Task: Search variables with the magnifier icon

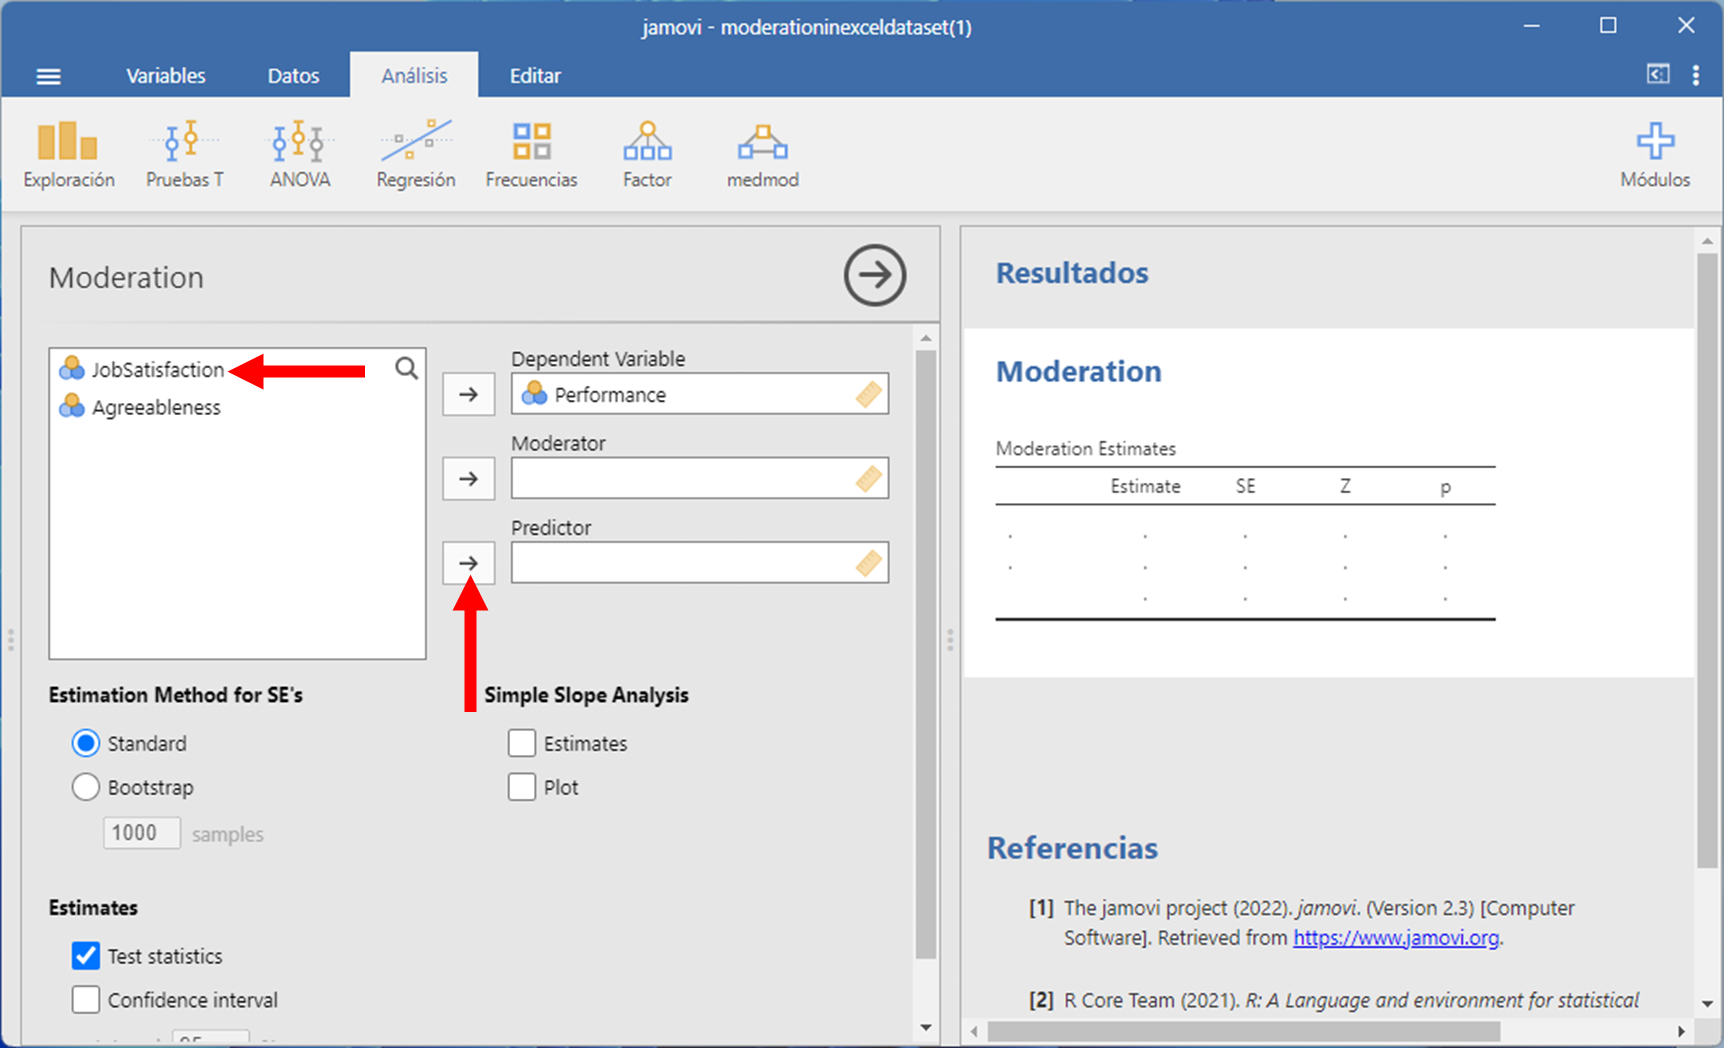Action: [406, 368]
